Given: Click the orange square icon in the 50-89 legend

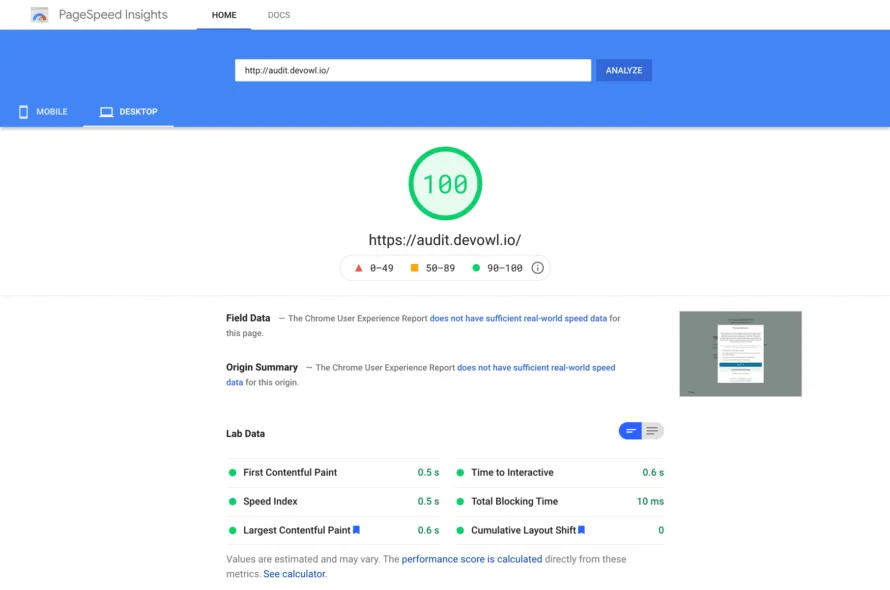Looking at the screenshot, I should tap(414, 267).
